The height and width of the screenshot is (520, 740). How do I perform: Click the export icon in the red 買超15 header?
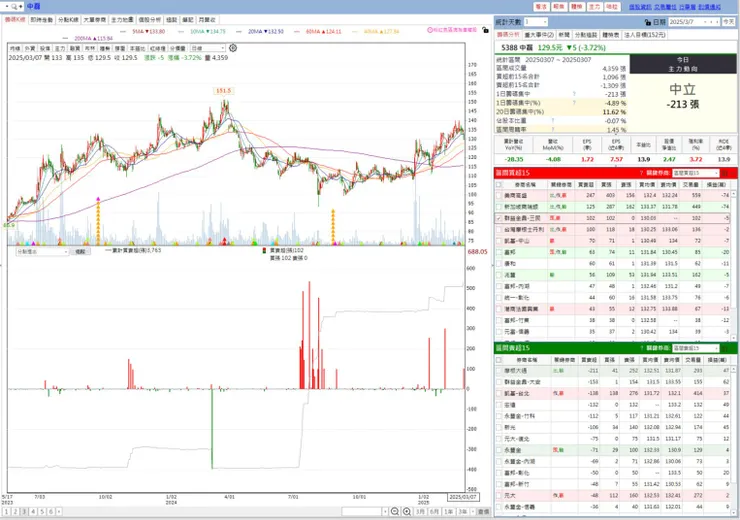(726, 173)
